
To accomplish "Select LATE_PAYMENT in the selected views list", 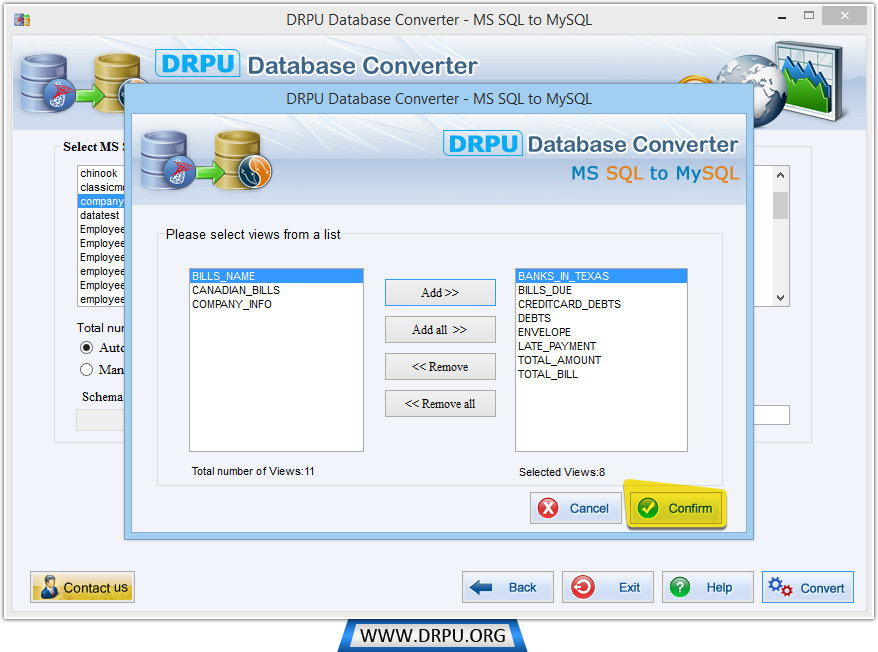I will click(x=601, y=346).
